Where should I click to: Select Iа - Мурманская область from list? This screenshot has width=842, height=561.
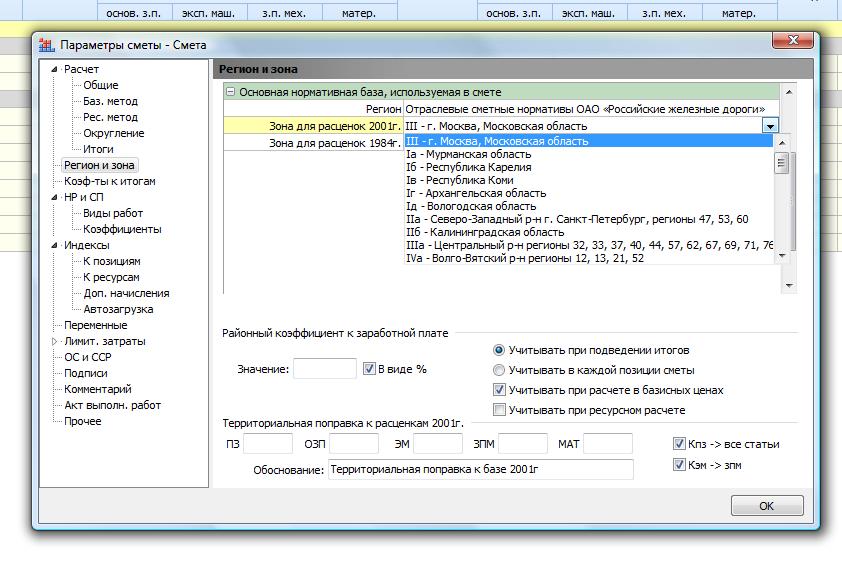(468, 155)
